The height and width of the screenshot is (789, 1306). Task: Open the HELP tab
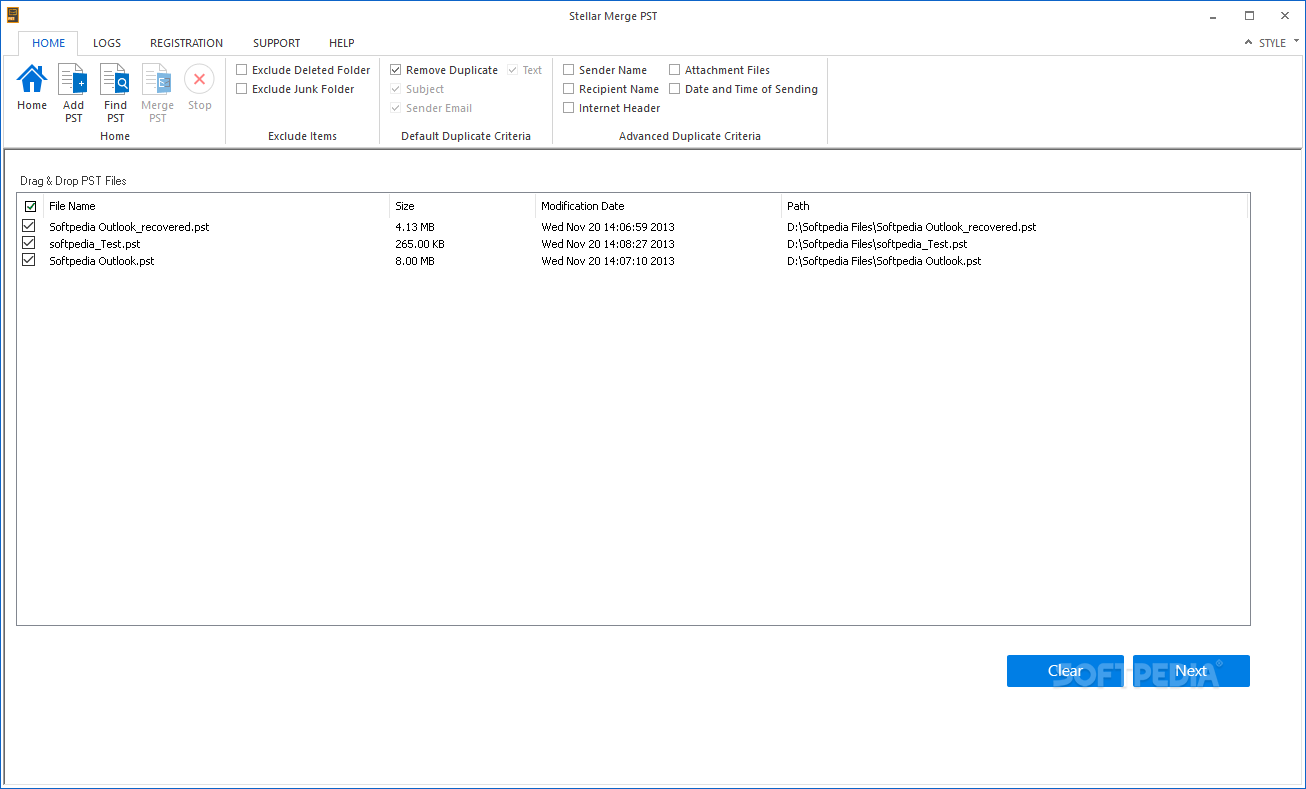(x=342, y=43)
